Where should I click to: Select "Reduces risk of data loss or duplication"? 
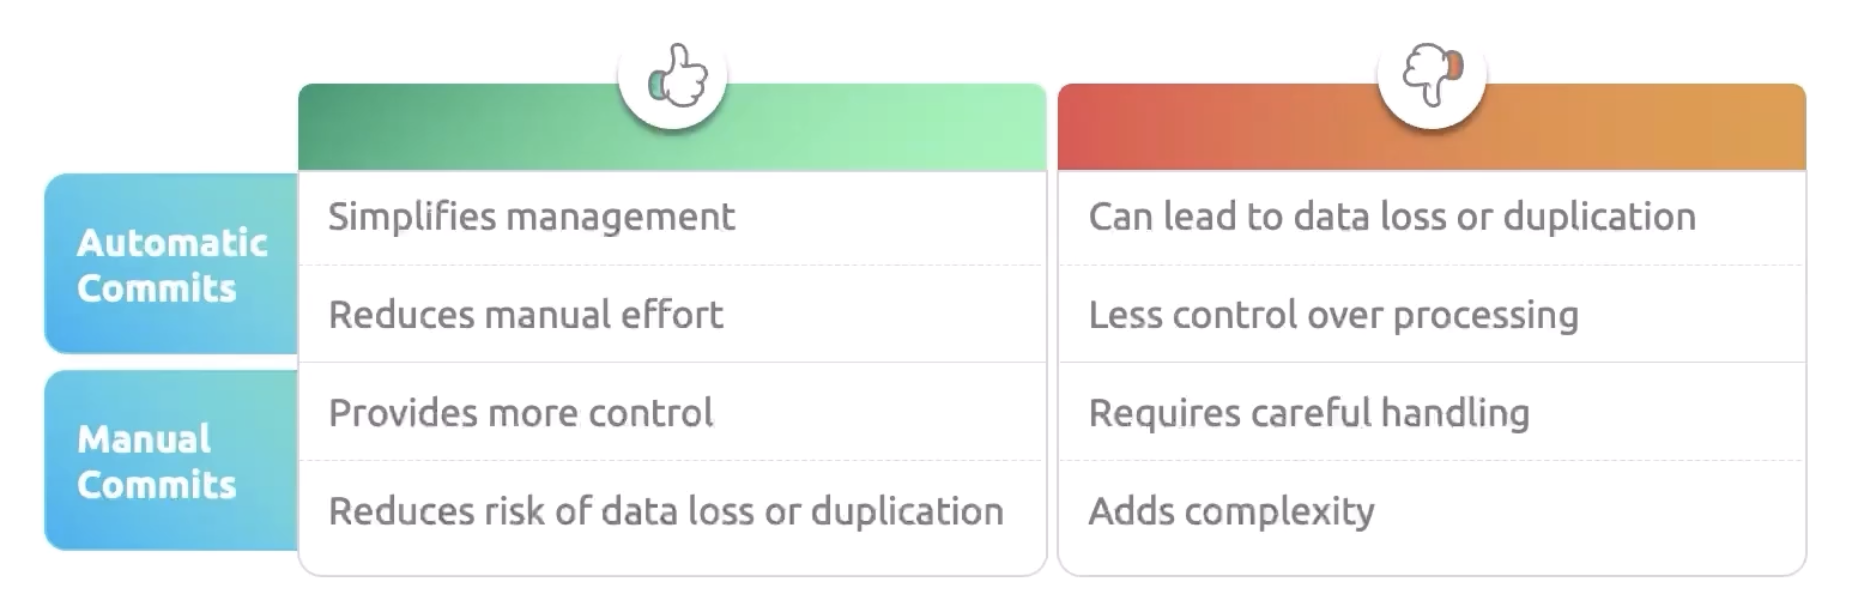click(665, 511)
